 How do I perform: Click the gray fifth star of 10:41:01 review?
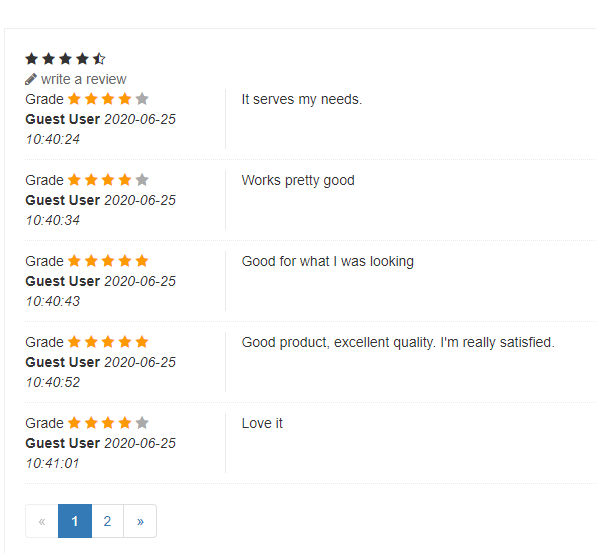coord(142,423)
